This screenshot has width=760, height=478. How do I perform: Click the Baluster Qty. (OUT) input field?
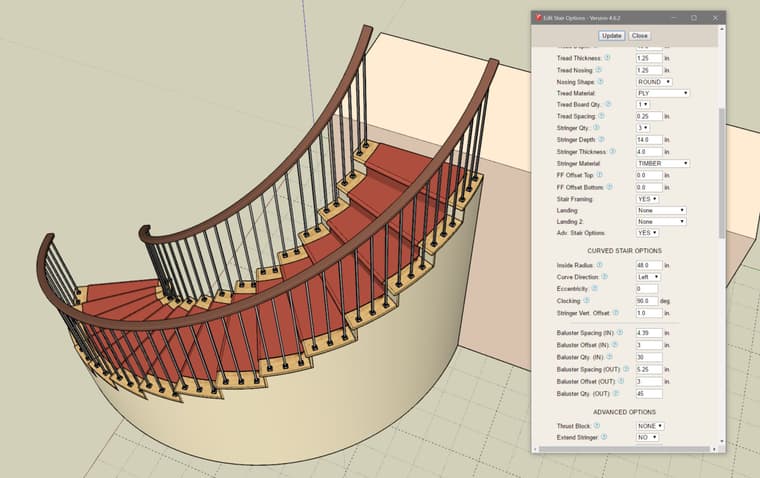tap(649, 394)
